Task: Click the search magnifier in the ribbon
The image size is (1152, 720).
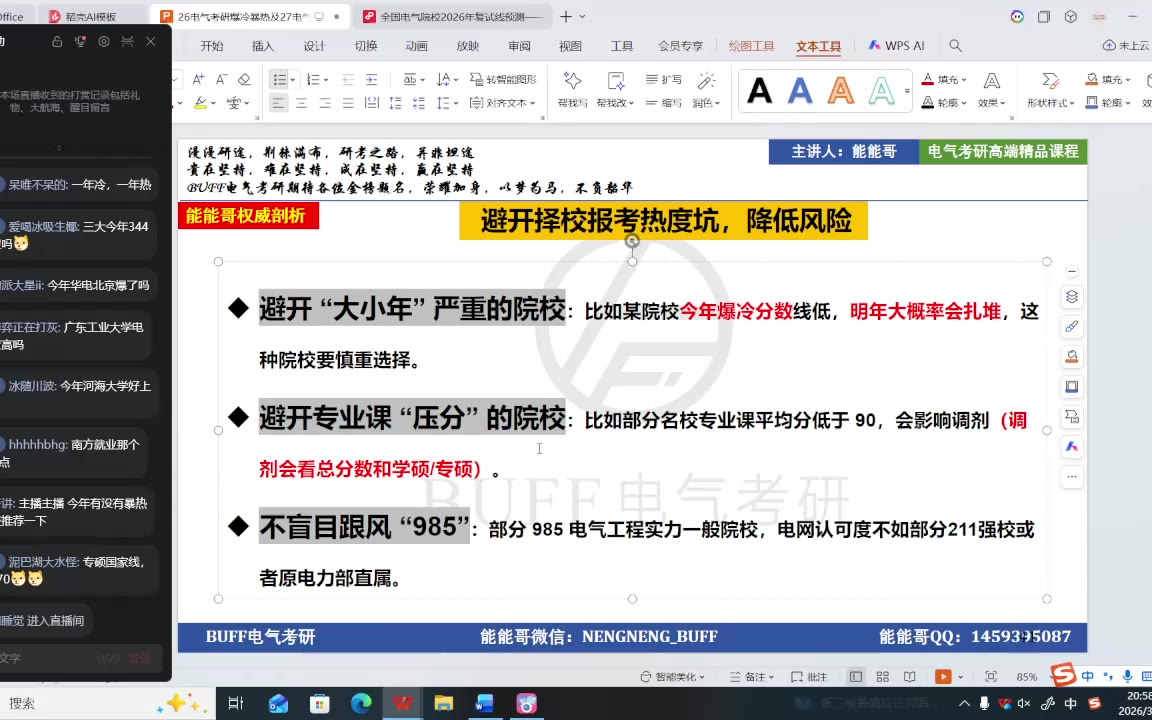Action: click(x=955, y=46)
